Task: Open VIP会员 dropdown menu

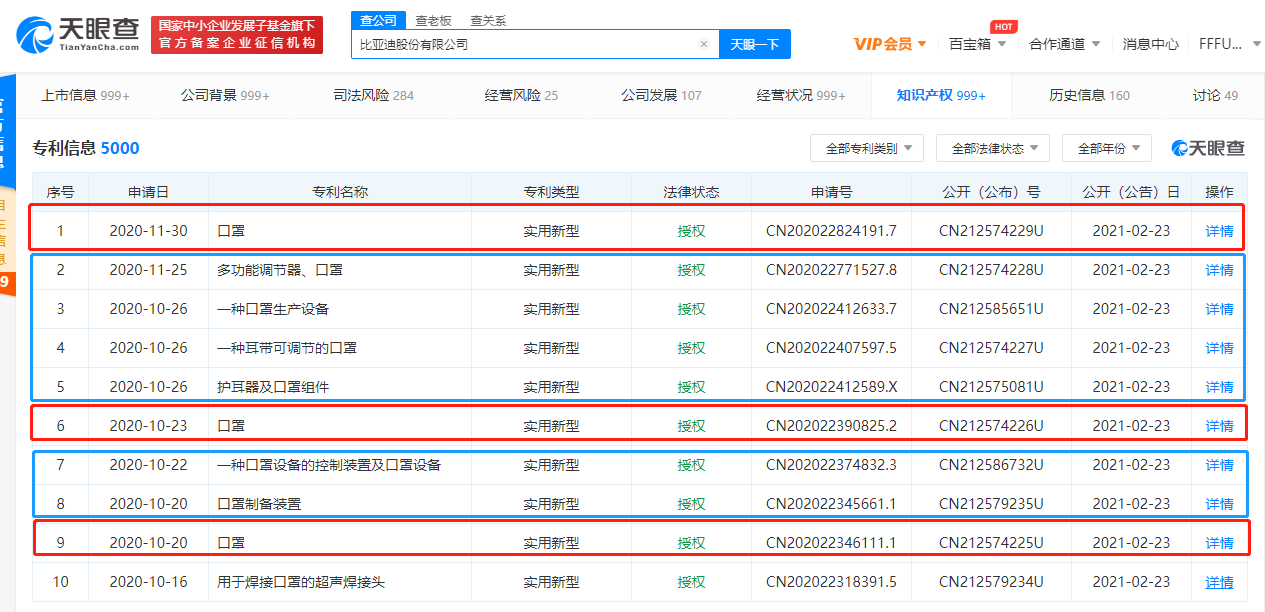Action: [890, 44]
